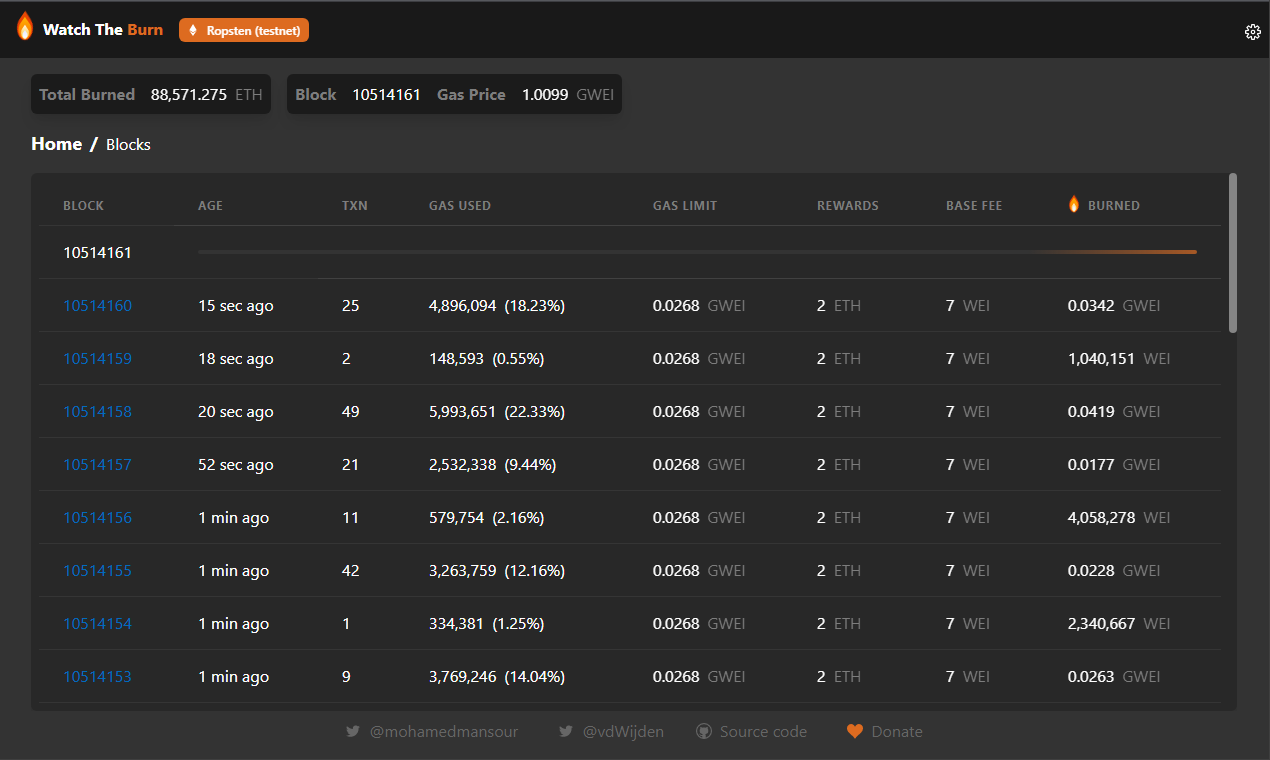This screenshot has width=1270, height=760.
Task: Click burned value 0.0263 GWEI
Action: click(1114, 677)
